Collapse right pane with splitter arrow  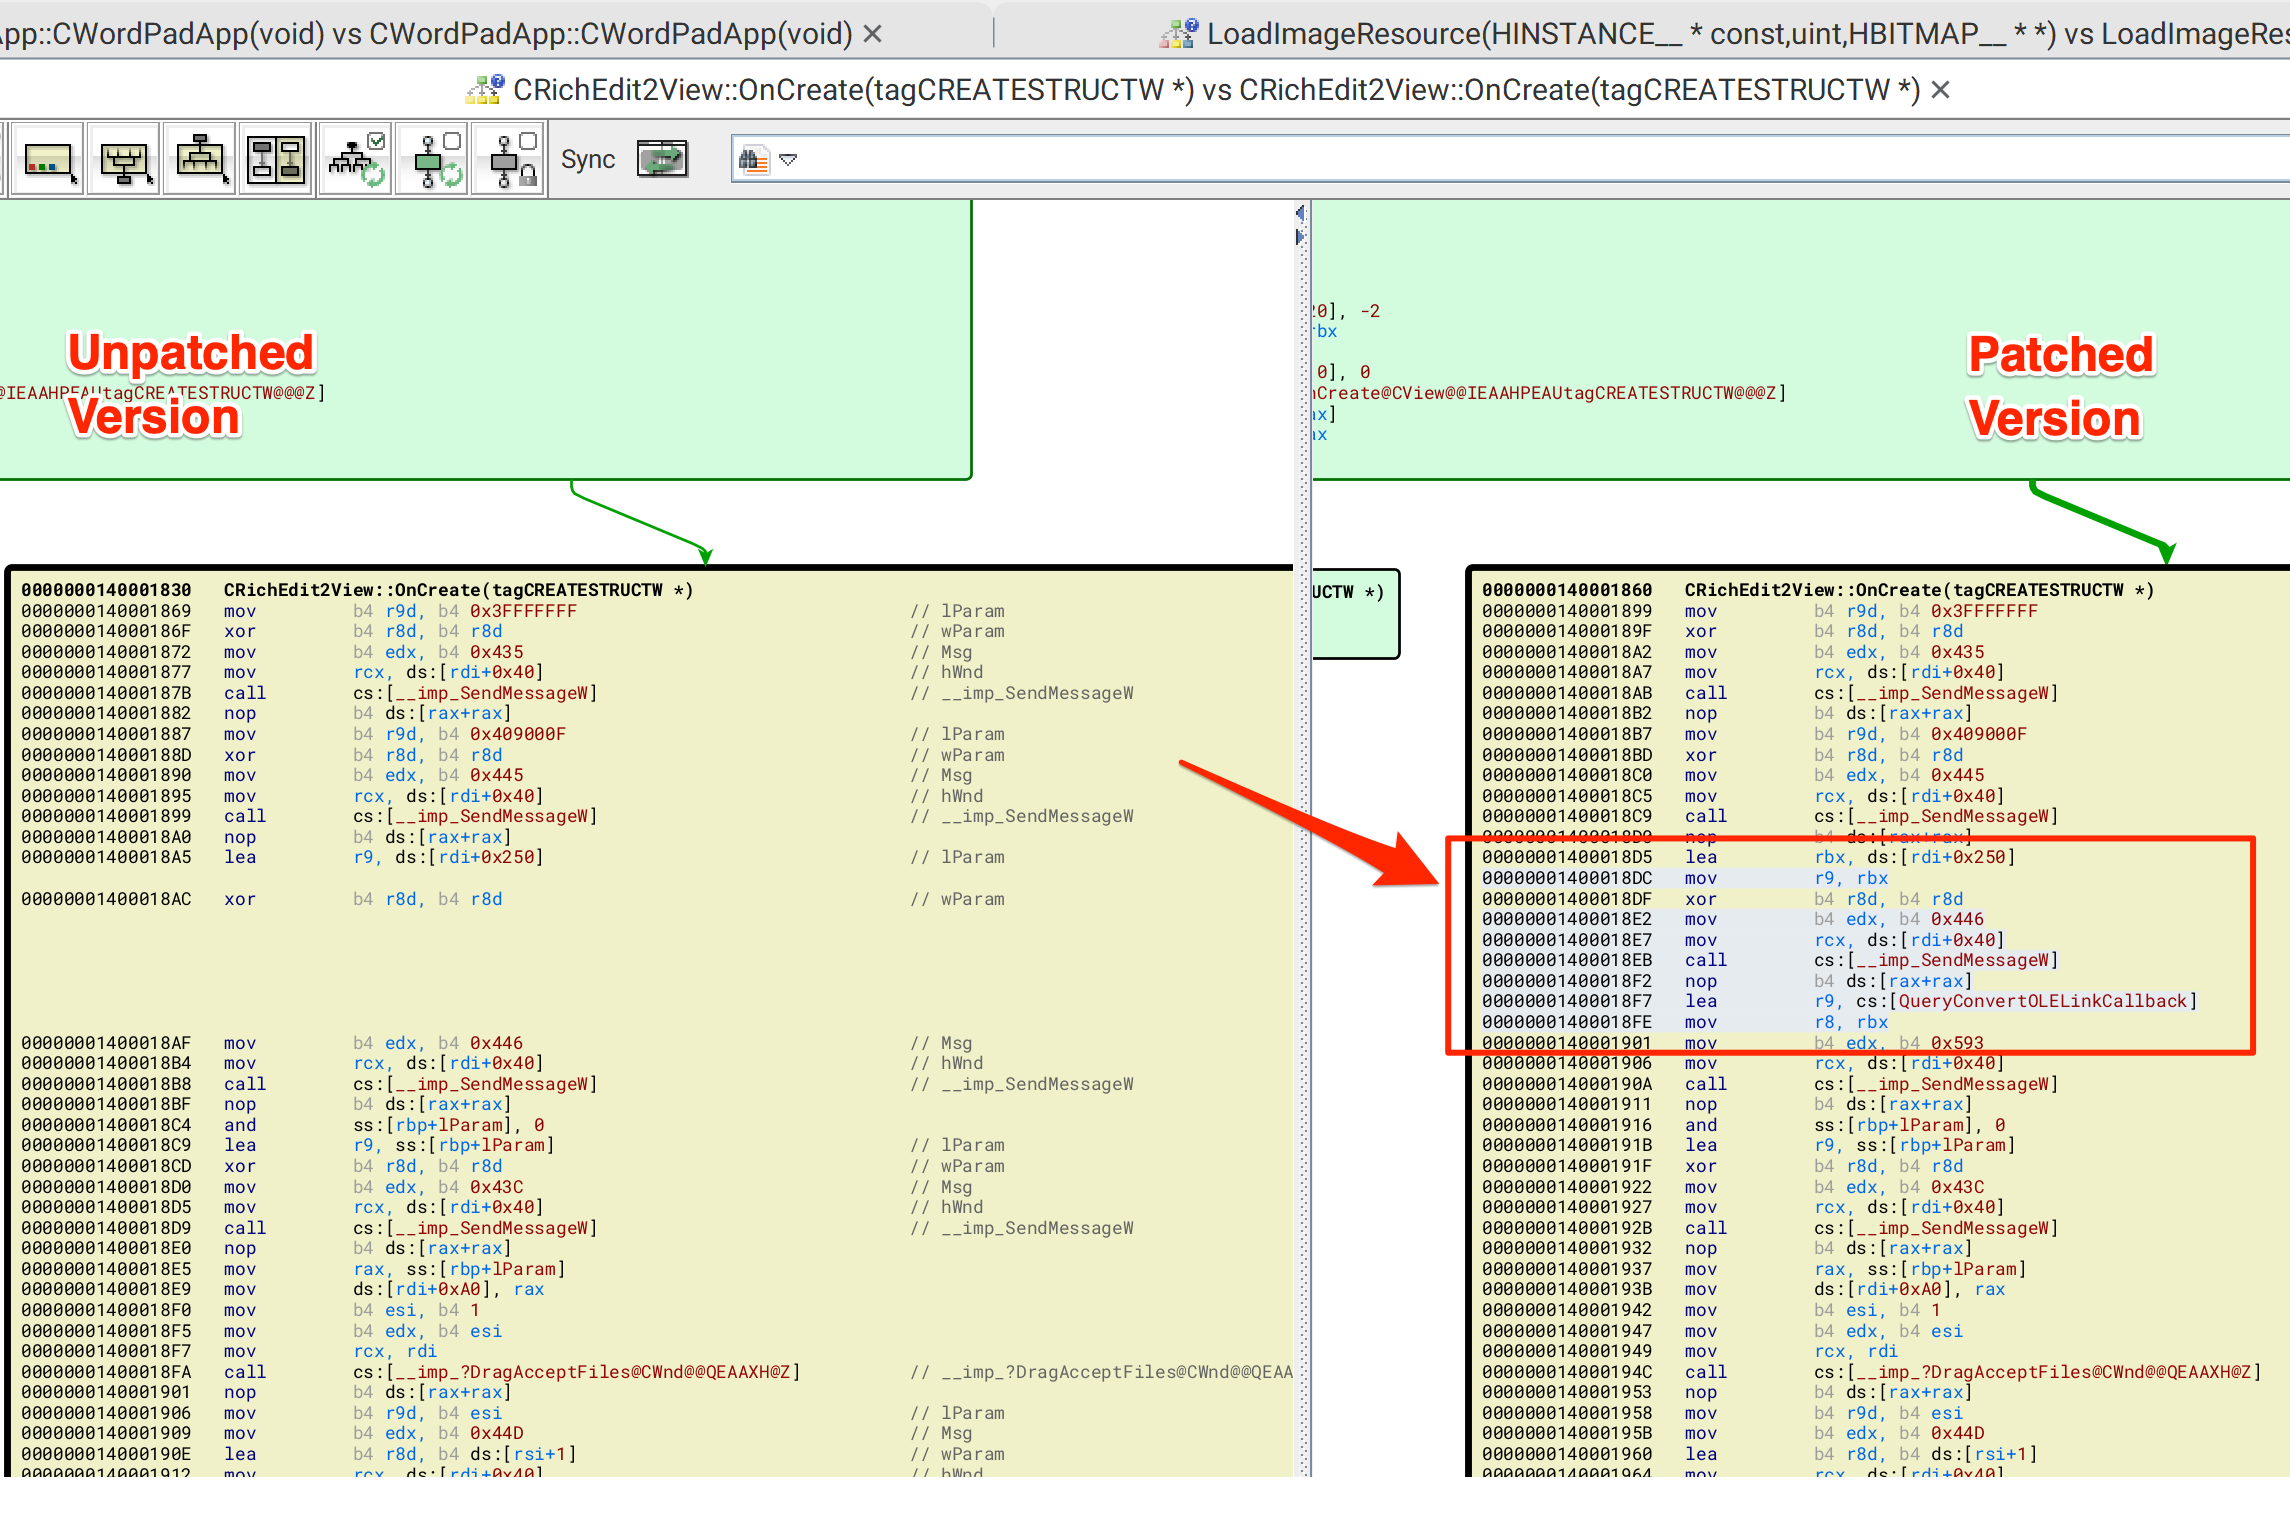coord(1300,237)
